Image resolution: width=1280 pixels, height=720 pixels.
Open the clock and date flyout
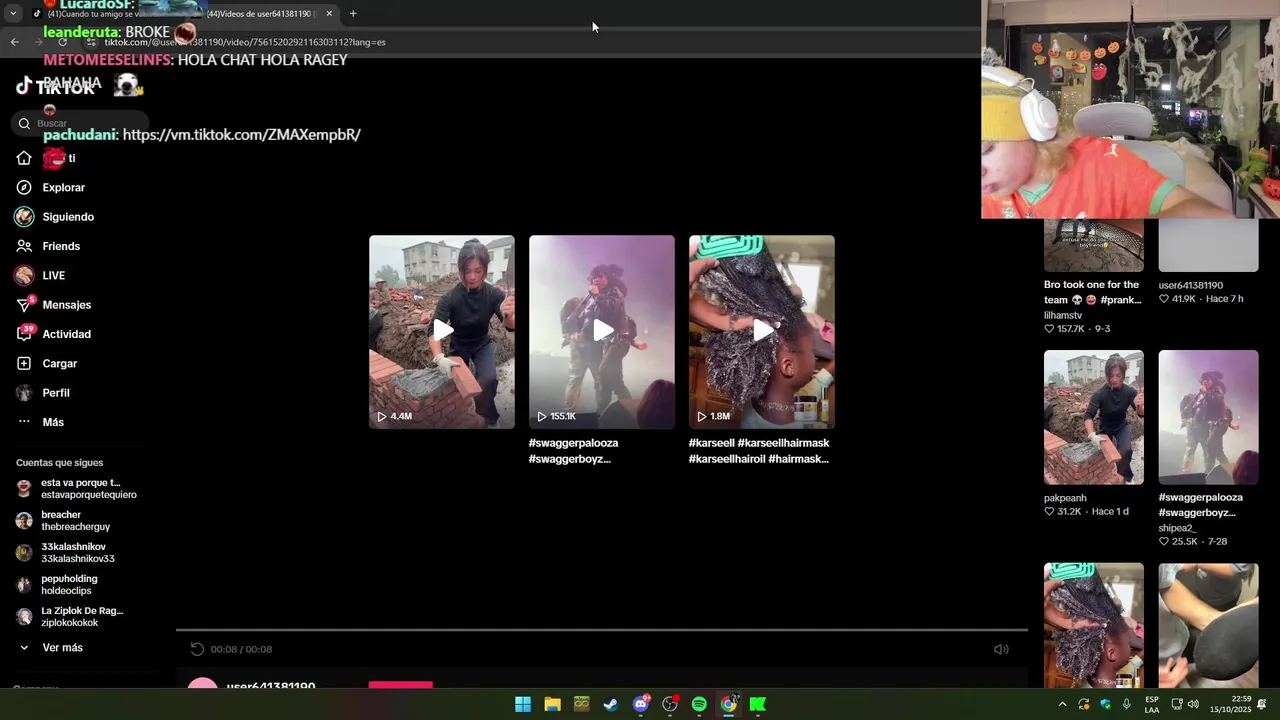(1230, 704)
